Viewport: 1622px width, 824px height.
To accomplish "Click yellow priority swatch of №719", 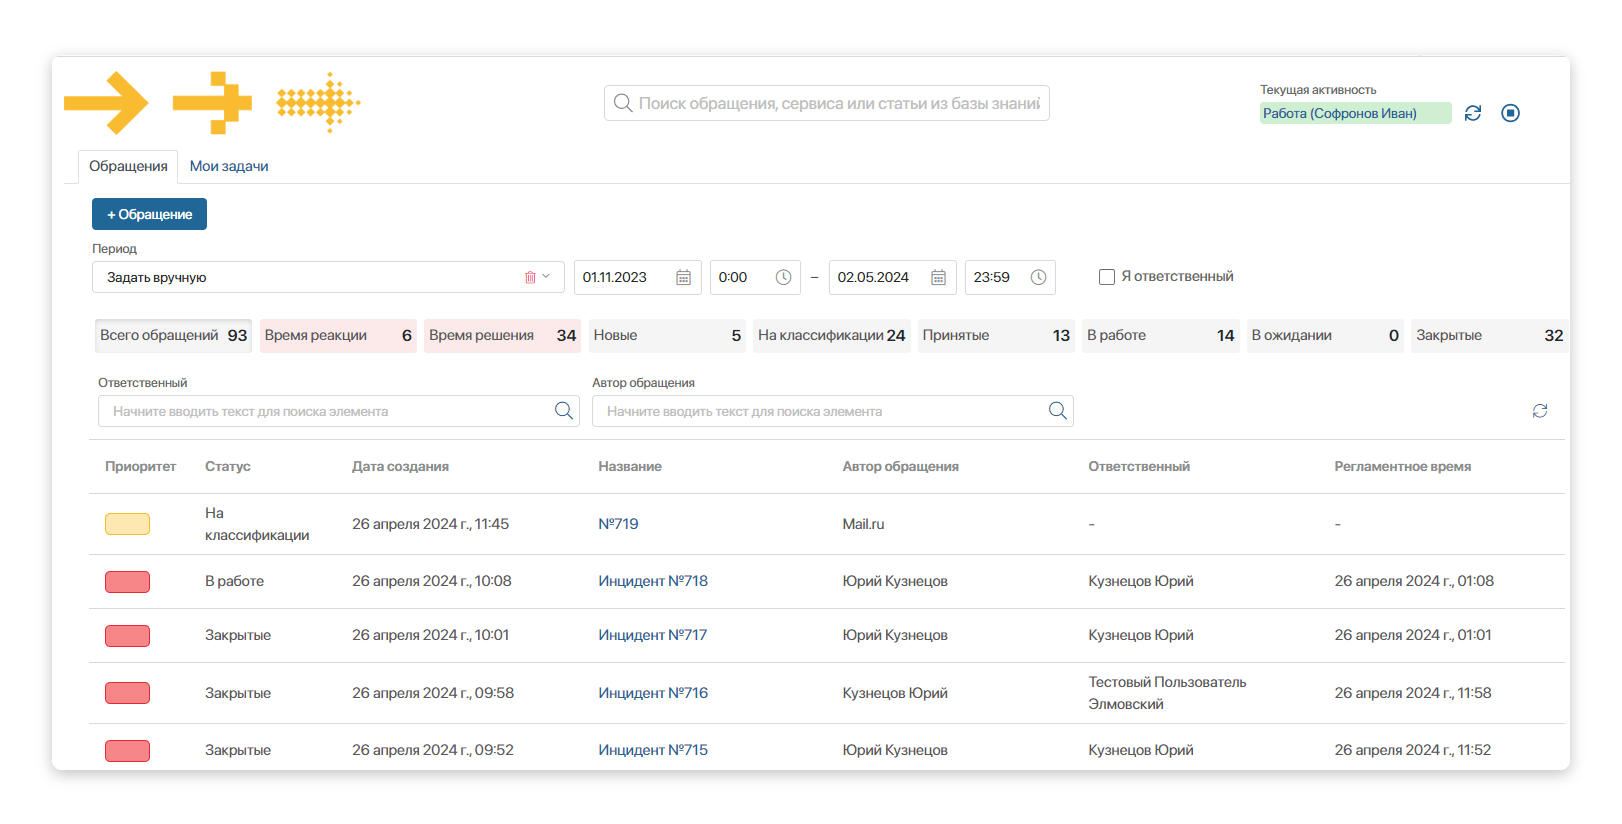I will pos(127,524).
